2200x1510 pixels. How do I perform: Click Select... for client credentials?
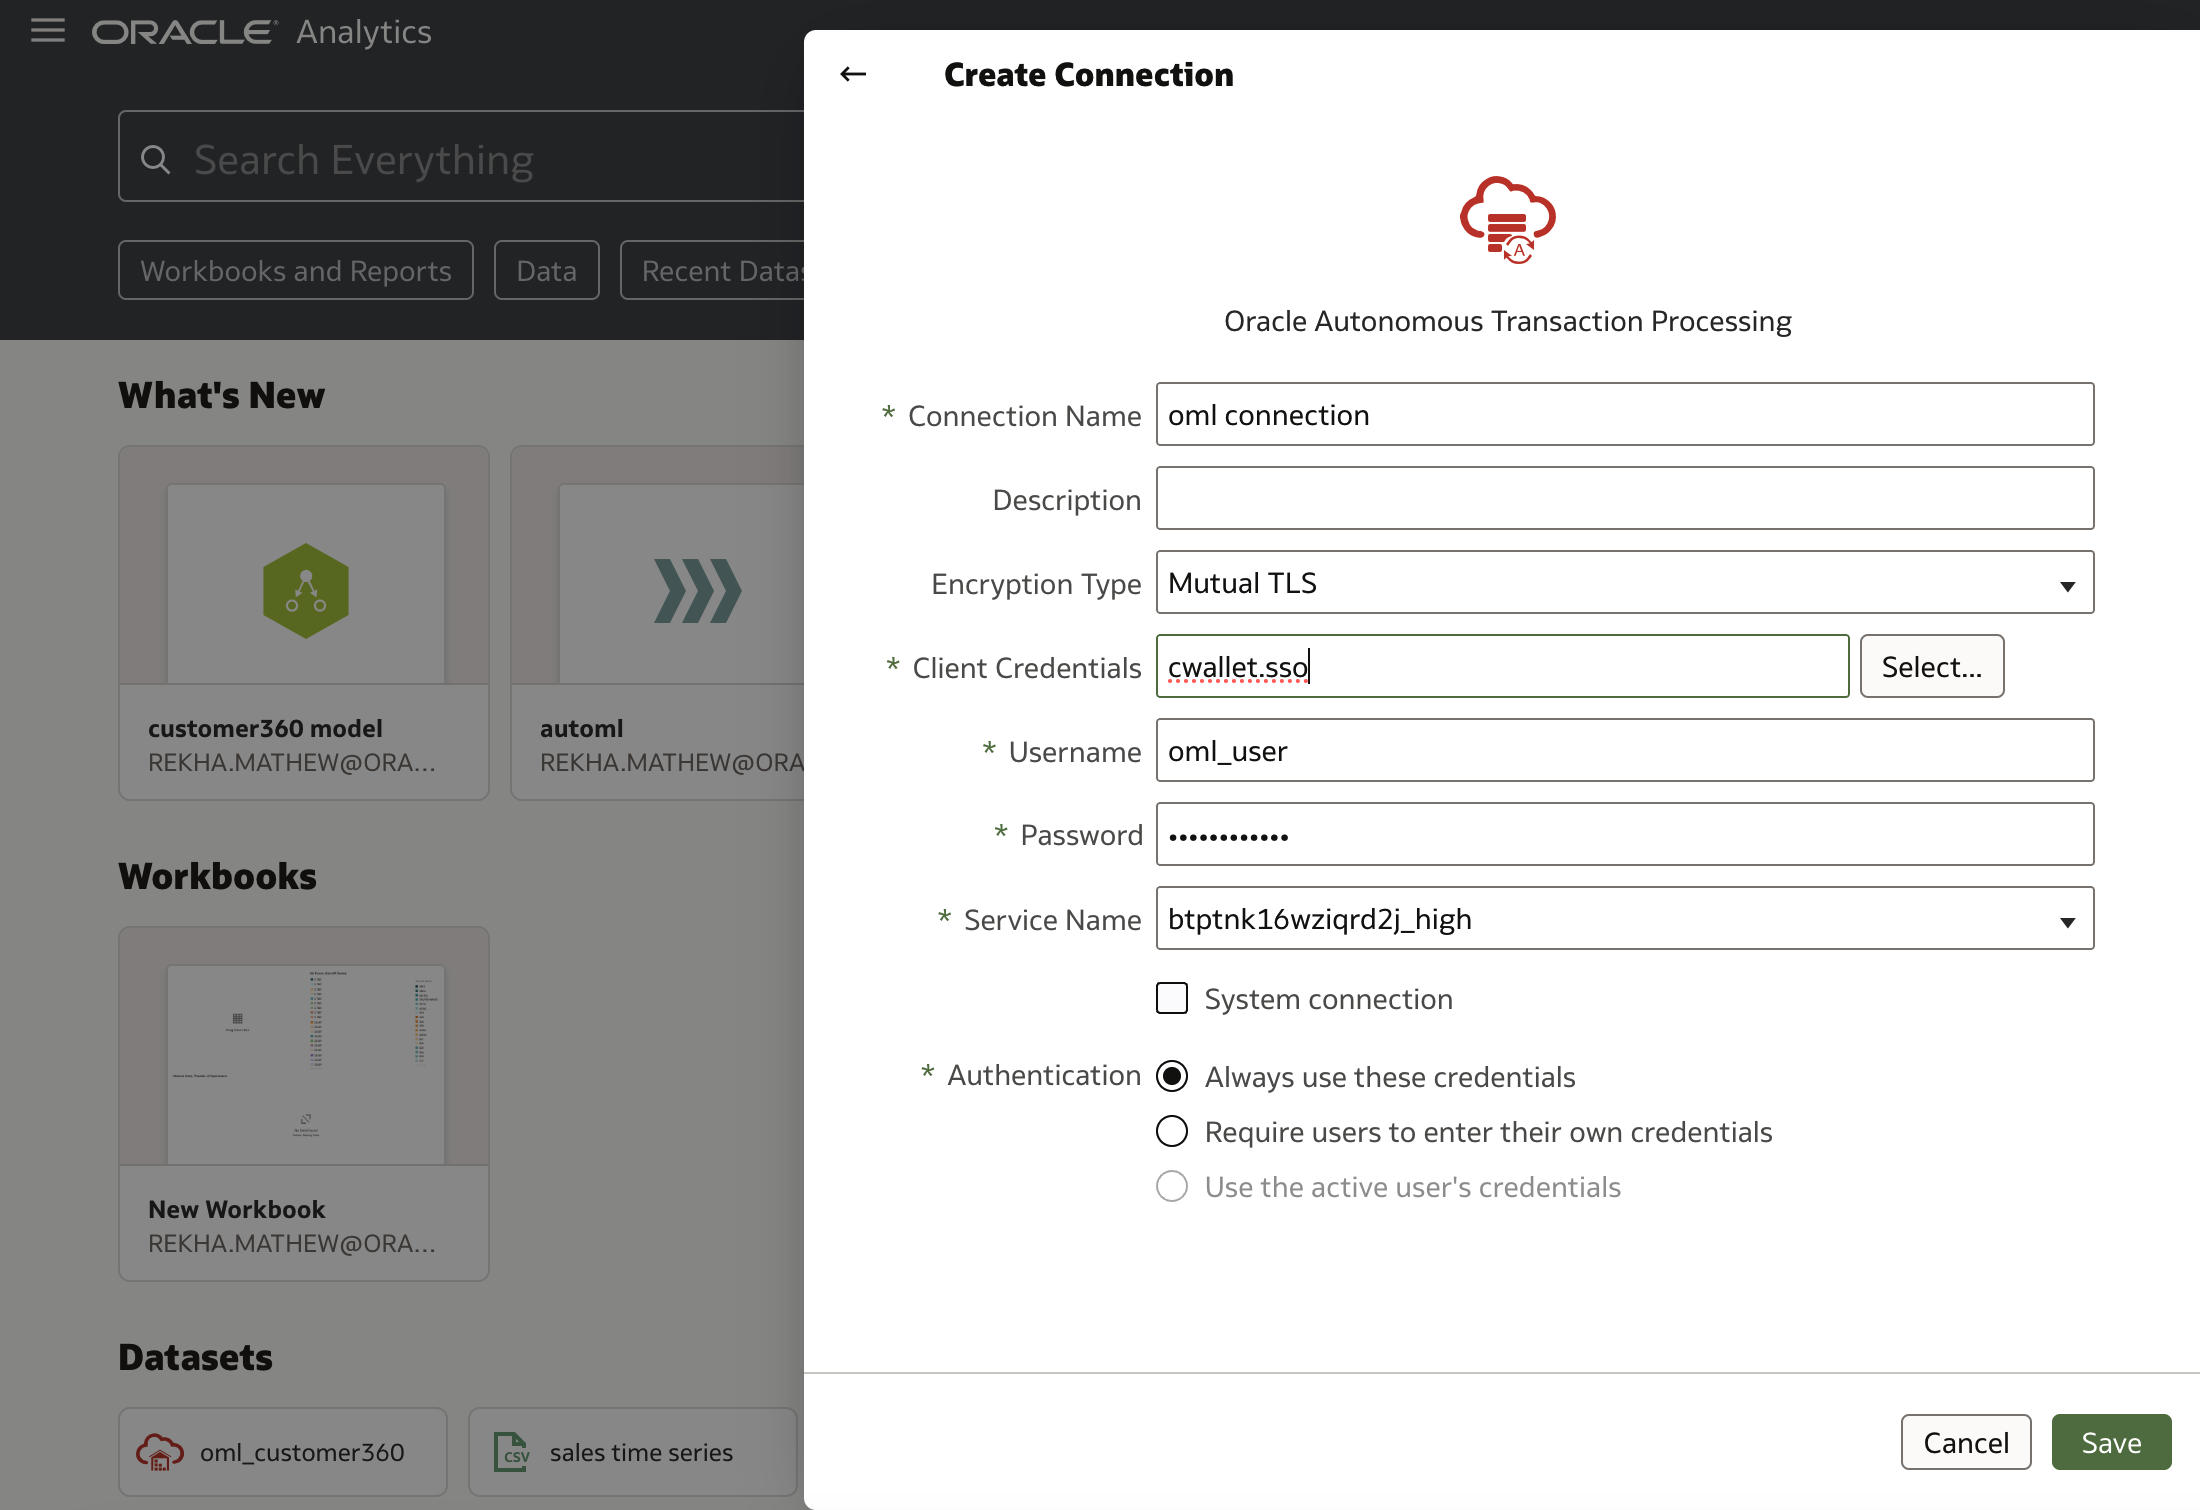point(1931,666)
